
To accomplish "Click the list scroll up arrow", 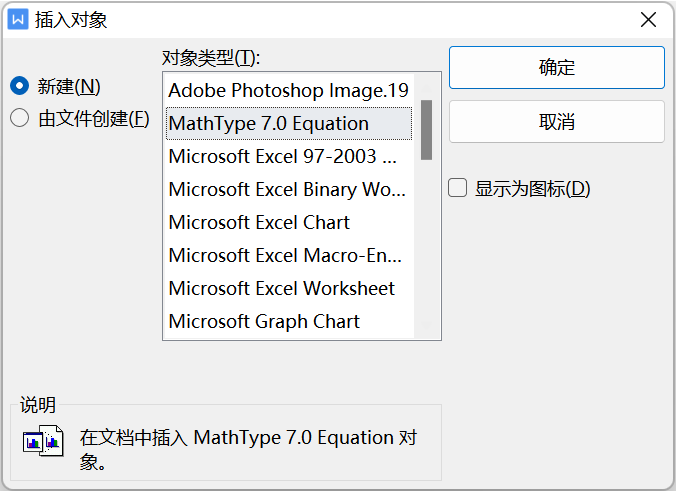I will (x=426, y=88).
